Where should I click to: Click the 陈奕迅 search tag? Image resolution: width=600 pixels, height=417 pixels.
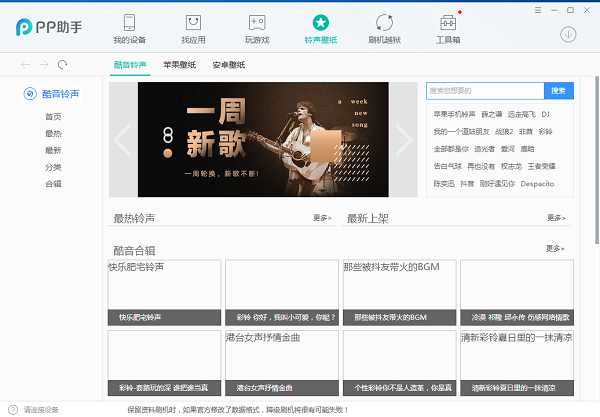444,184
